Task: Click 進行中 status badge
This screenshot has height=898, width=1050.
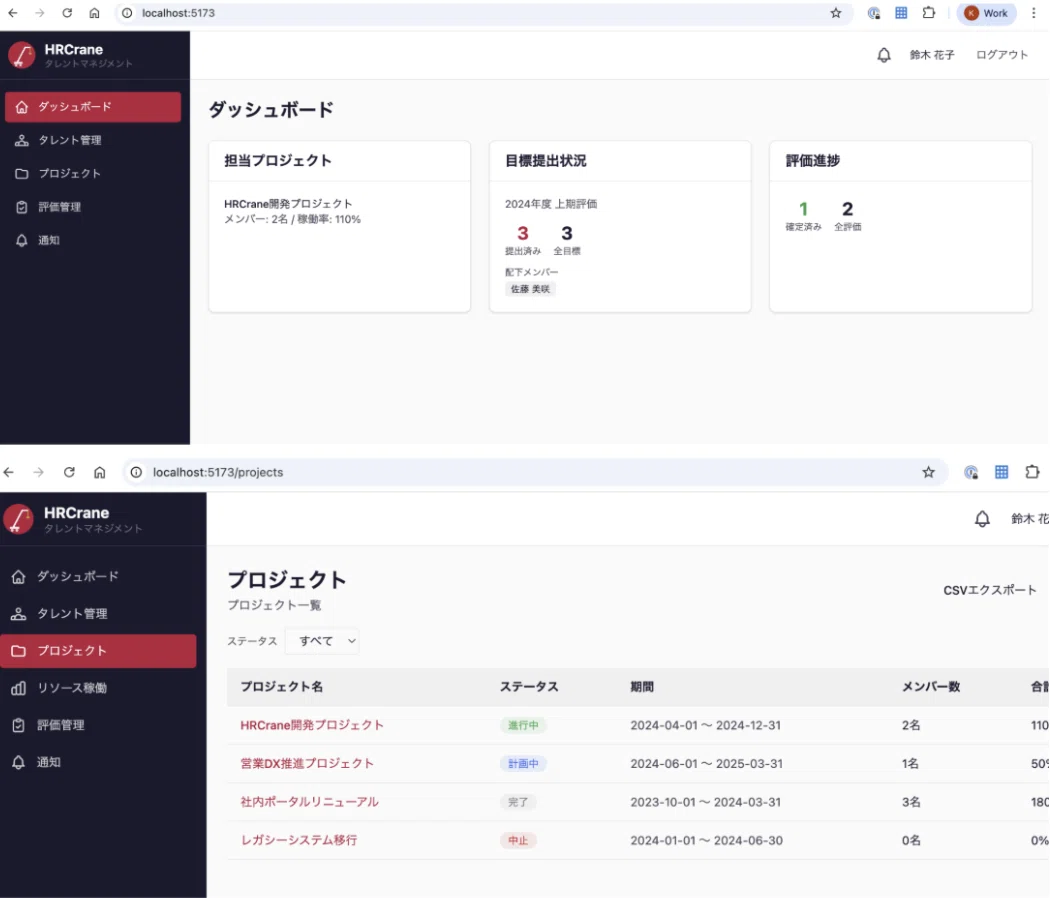Action: pos(523,725)
